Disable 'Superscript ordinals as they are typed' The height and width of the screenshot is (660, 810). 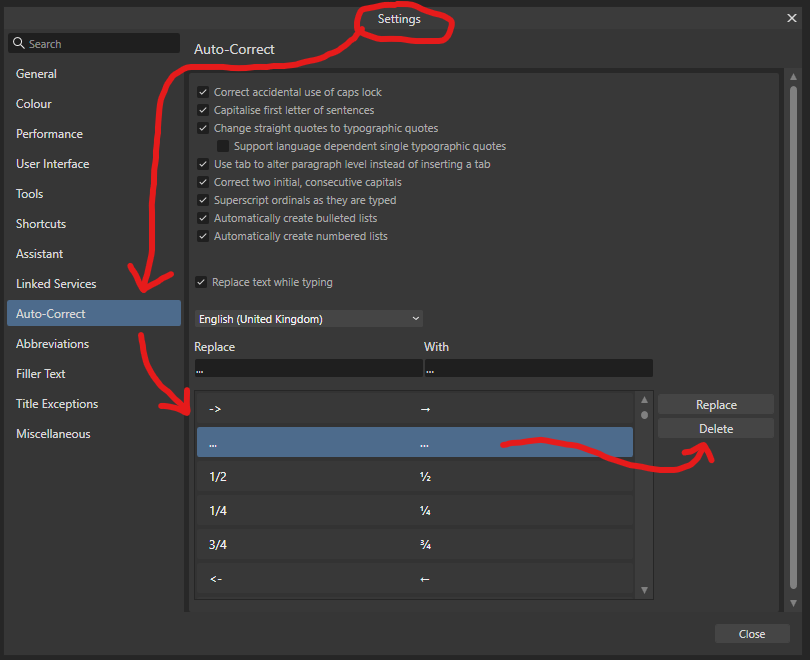[203, 200]
